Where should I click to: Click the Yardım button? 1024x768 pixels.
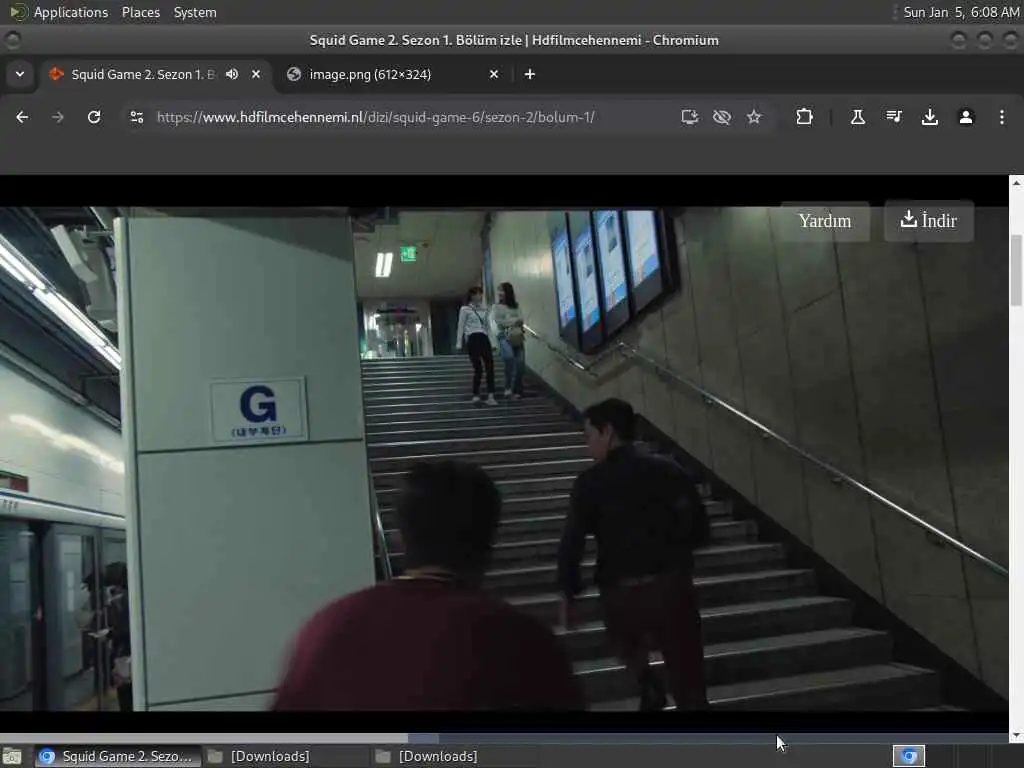click(x=825, y=221)
